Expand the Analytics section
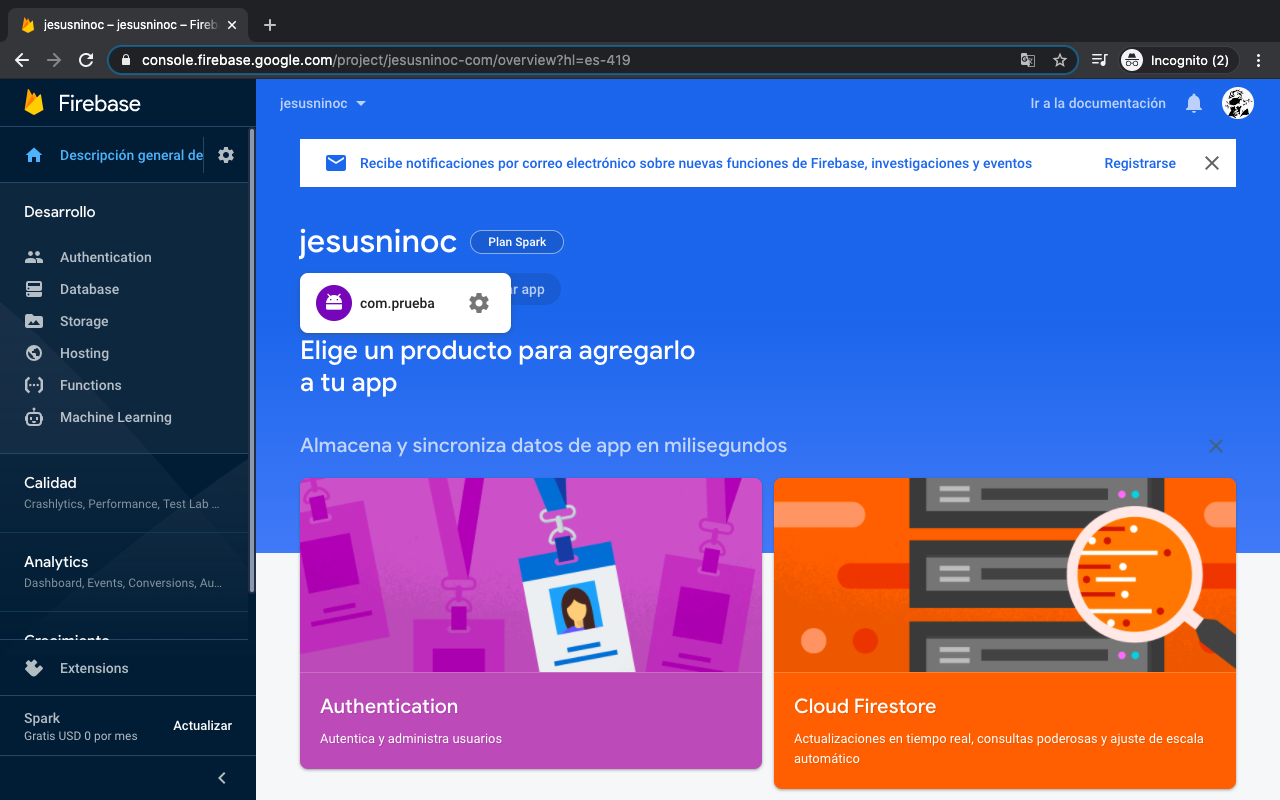Viewport: 1280px width, 800px height. 124,572
